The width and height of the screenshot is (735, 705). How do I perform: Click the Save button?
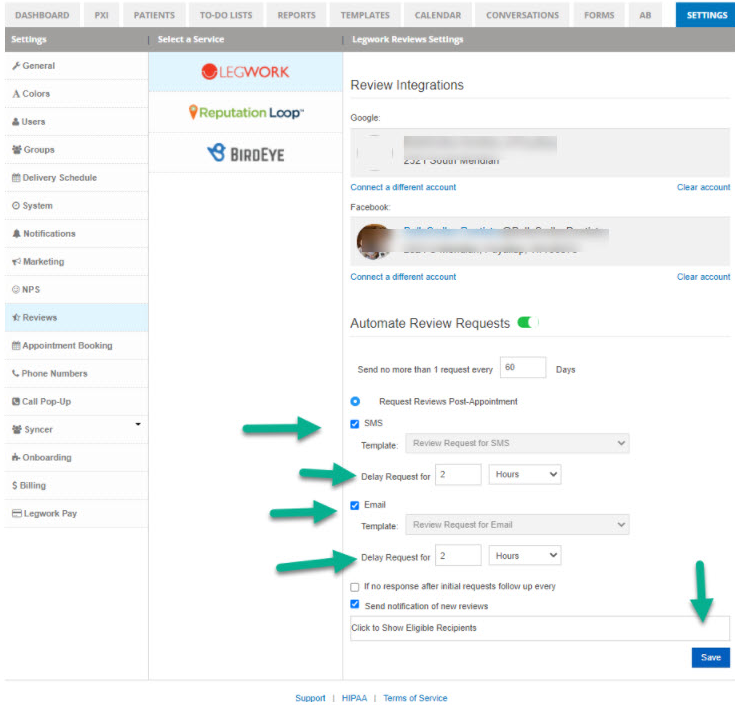click(x=710, y=657)
